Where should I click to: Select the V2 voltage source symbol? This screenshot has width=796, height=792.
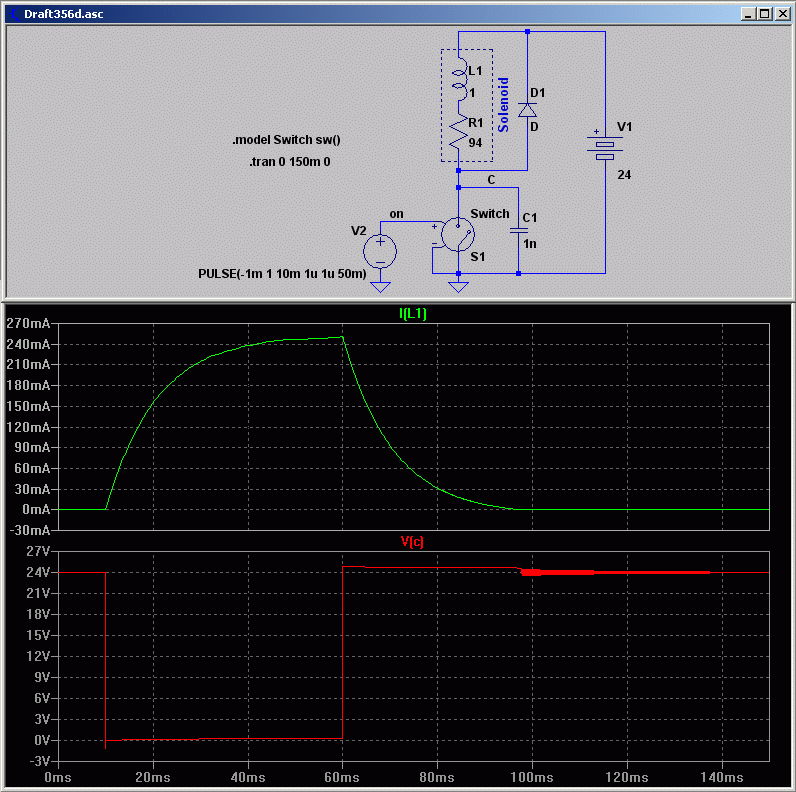coord(380,251)
